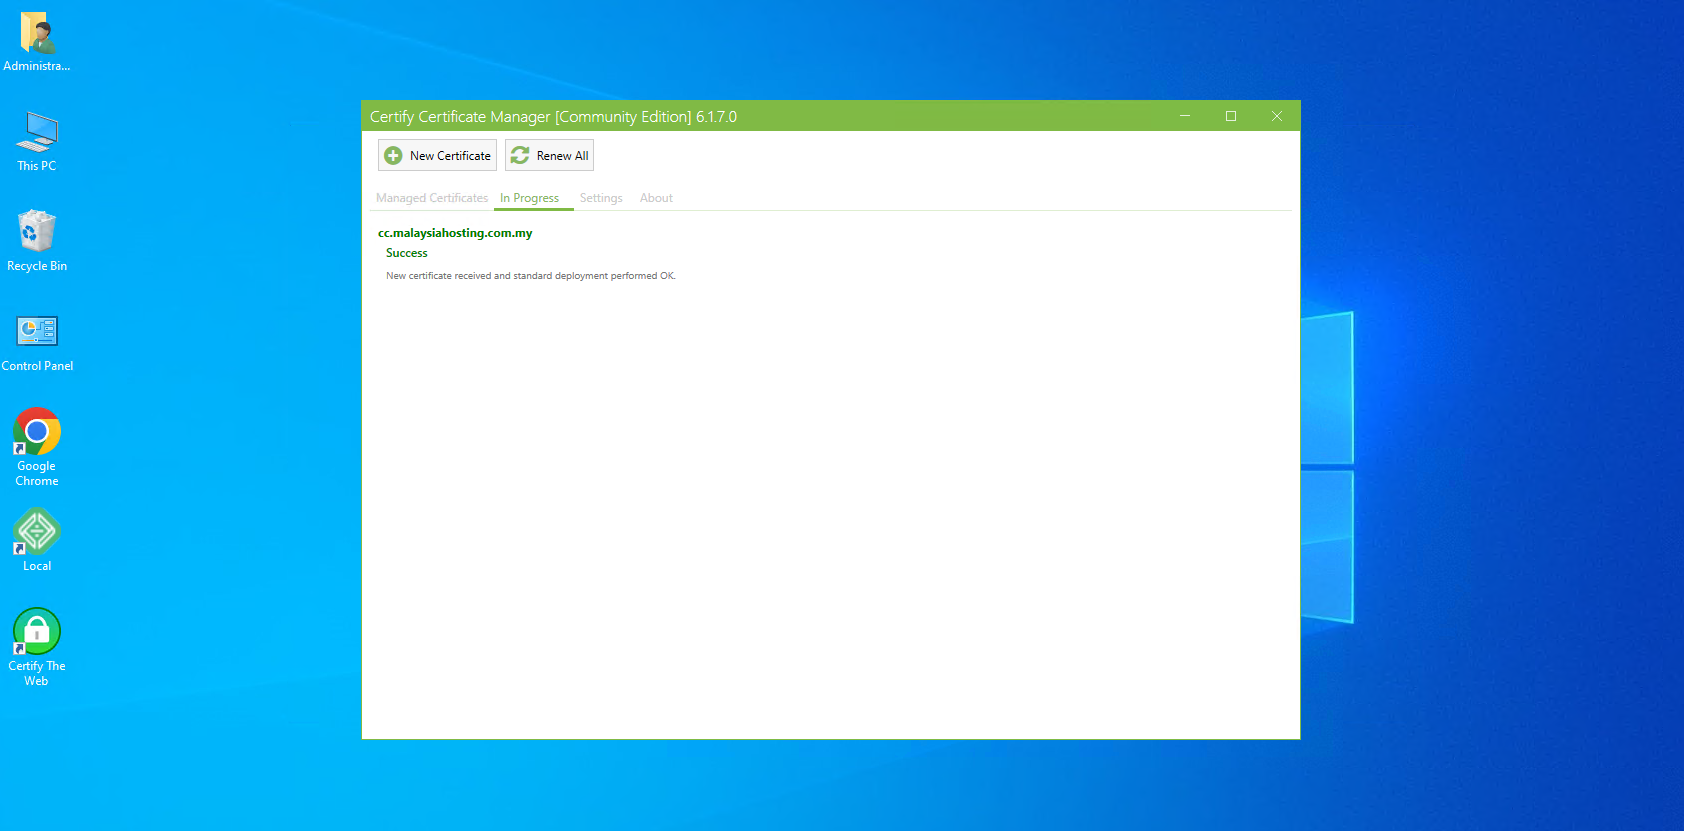This screenshot has height=831, width=1684.
Task: Minimize the Certify Certificate Manager window
Action: coord(1185,116)
